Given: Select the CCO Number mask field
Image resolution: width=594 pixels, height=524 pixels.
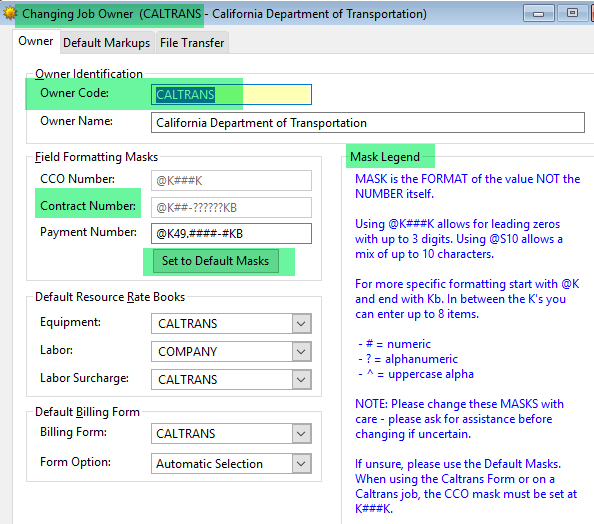Looking at the screenshot, I should click(x=231, y=180).
